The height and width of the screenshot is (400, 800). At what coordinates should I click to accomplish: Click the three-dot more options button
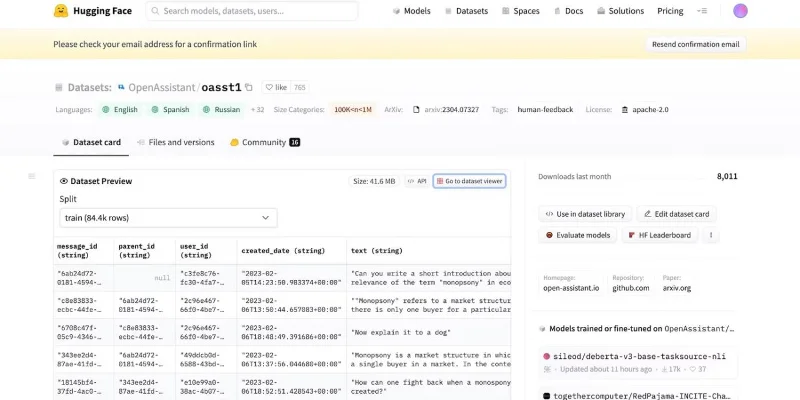pos(711,235)
